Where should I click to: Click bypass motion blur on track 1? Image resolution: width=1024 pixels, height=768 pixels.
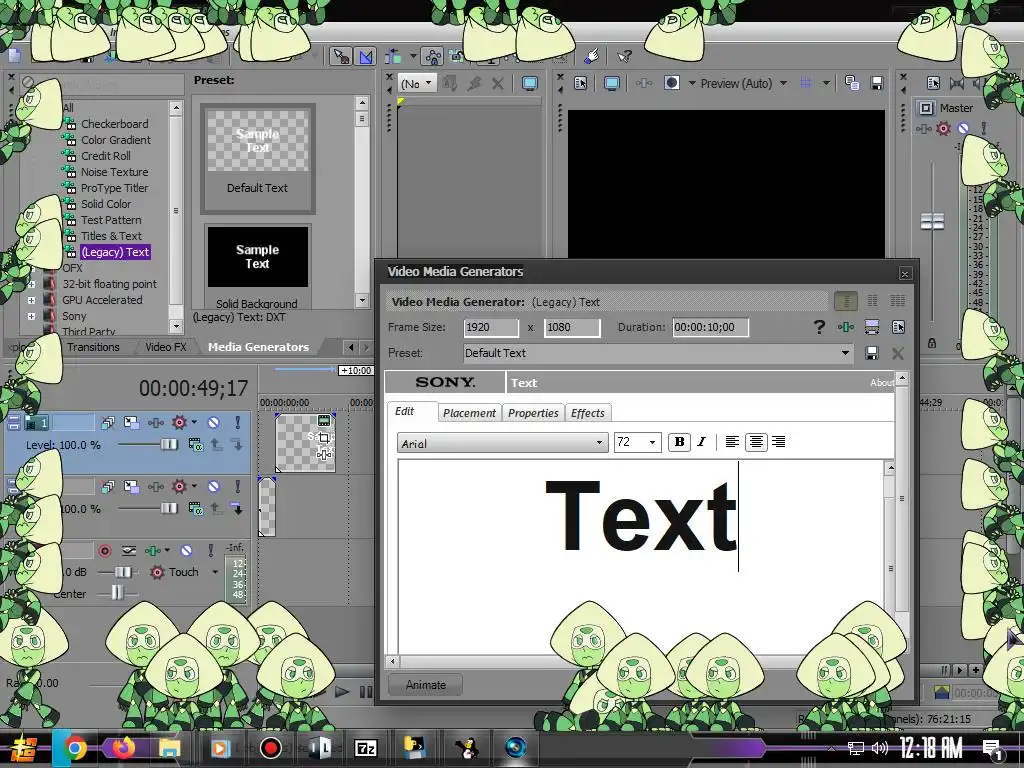click(108, 423)
